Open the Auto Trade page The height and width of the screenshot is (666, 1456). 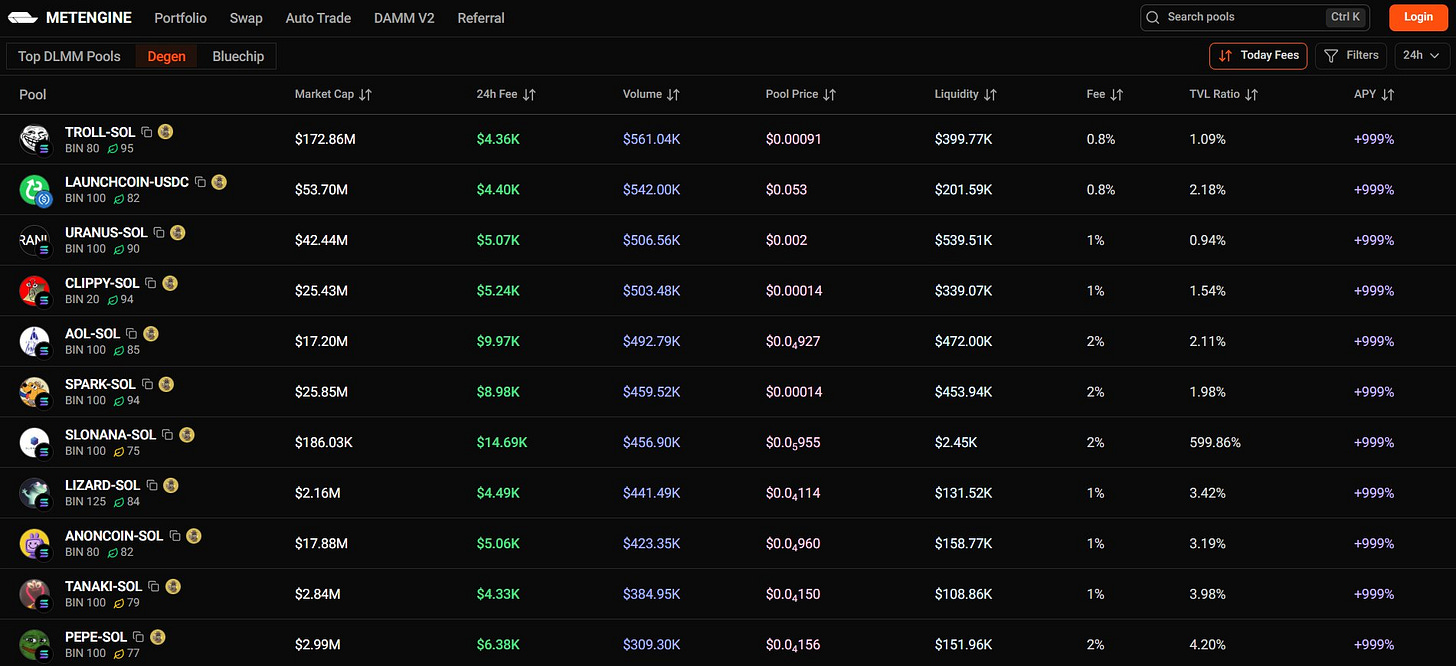point(318,18)
